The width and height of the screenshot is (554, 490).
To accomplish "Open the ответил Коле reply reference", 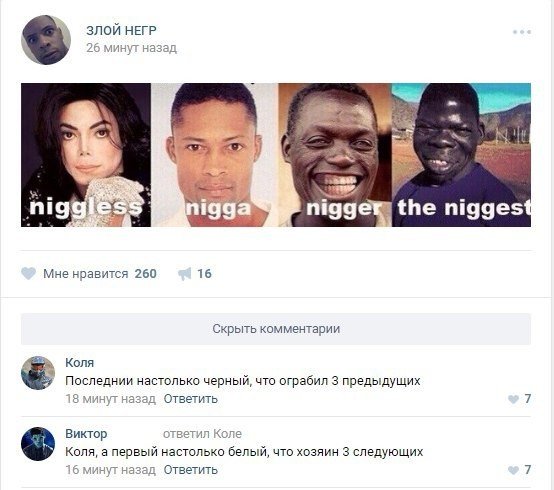I will click(x=202, y=434).
